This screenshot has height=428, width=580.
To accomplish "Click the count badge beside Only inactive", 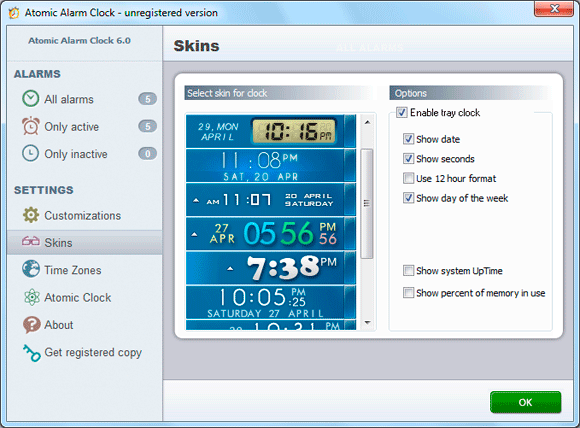I will click(148, 154).
